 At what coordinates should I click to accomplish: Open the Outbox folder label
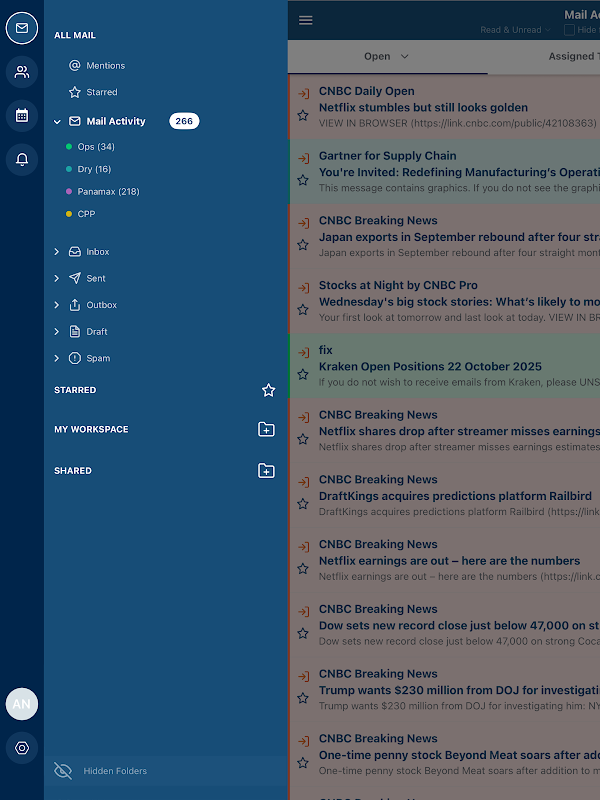pyautogui.click(x=102, y=305)
